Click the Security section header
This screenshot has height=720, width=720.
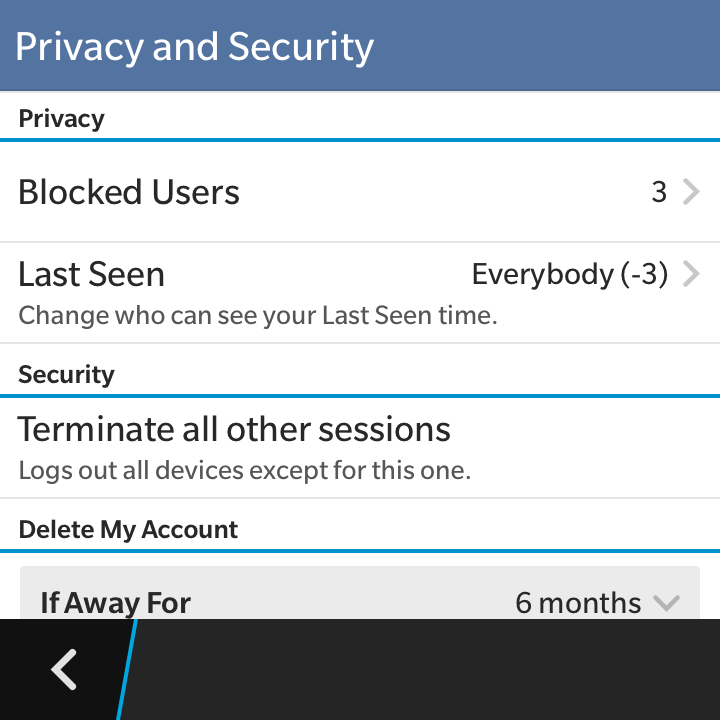(67, 375)
